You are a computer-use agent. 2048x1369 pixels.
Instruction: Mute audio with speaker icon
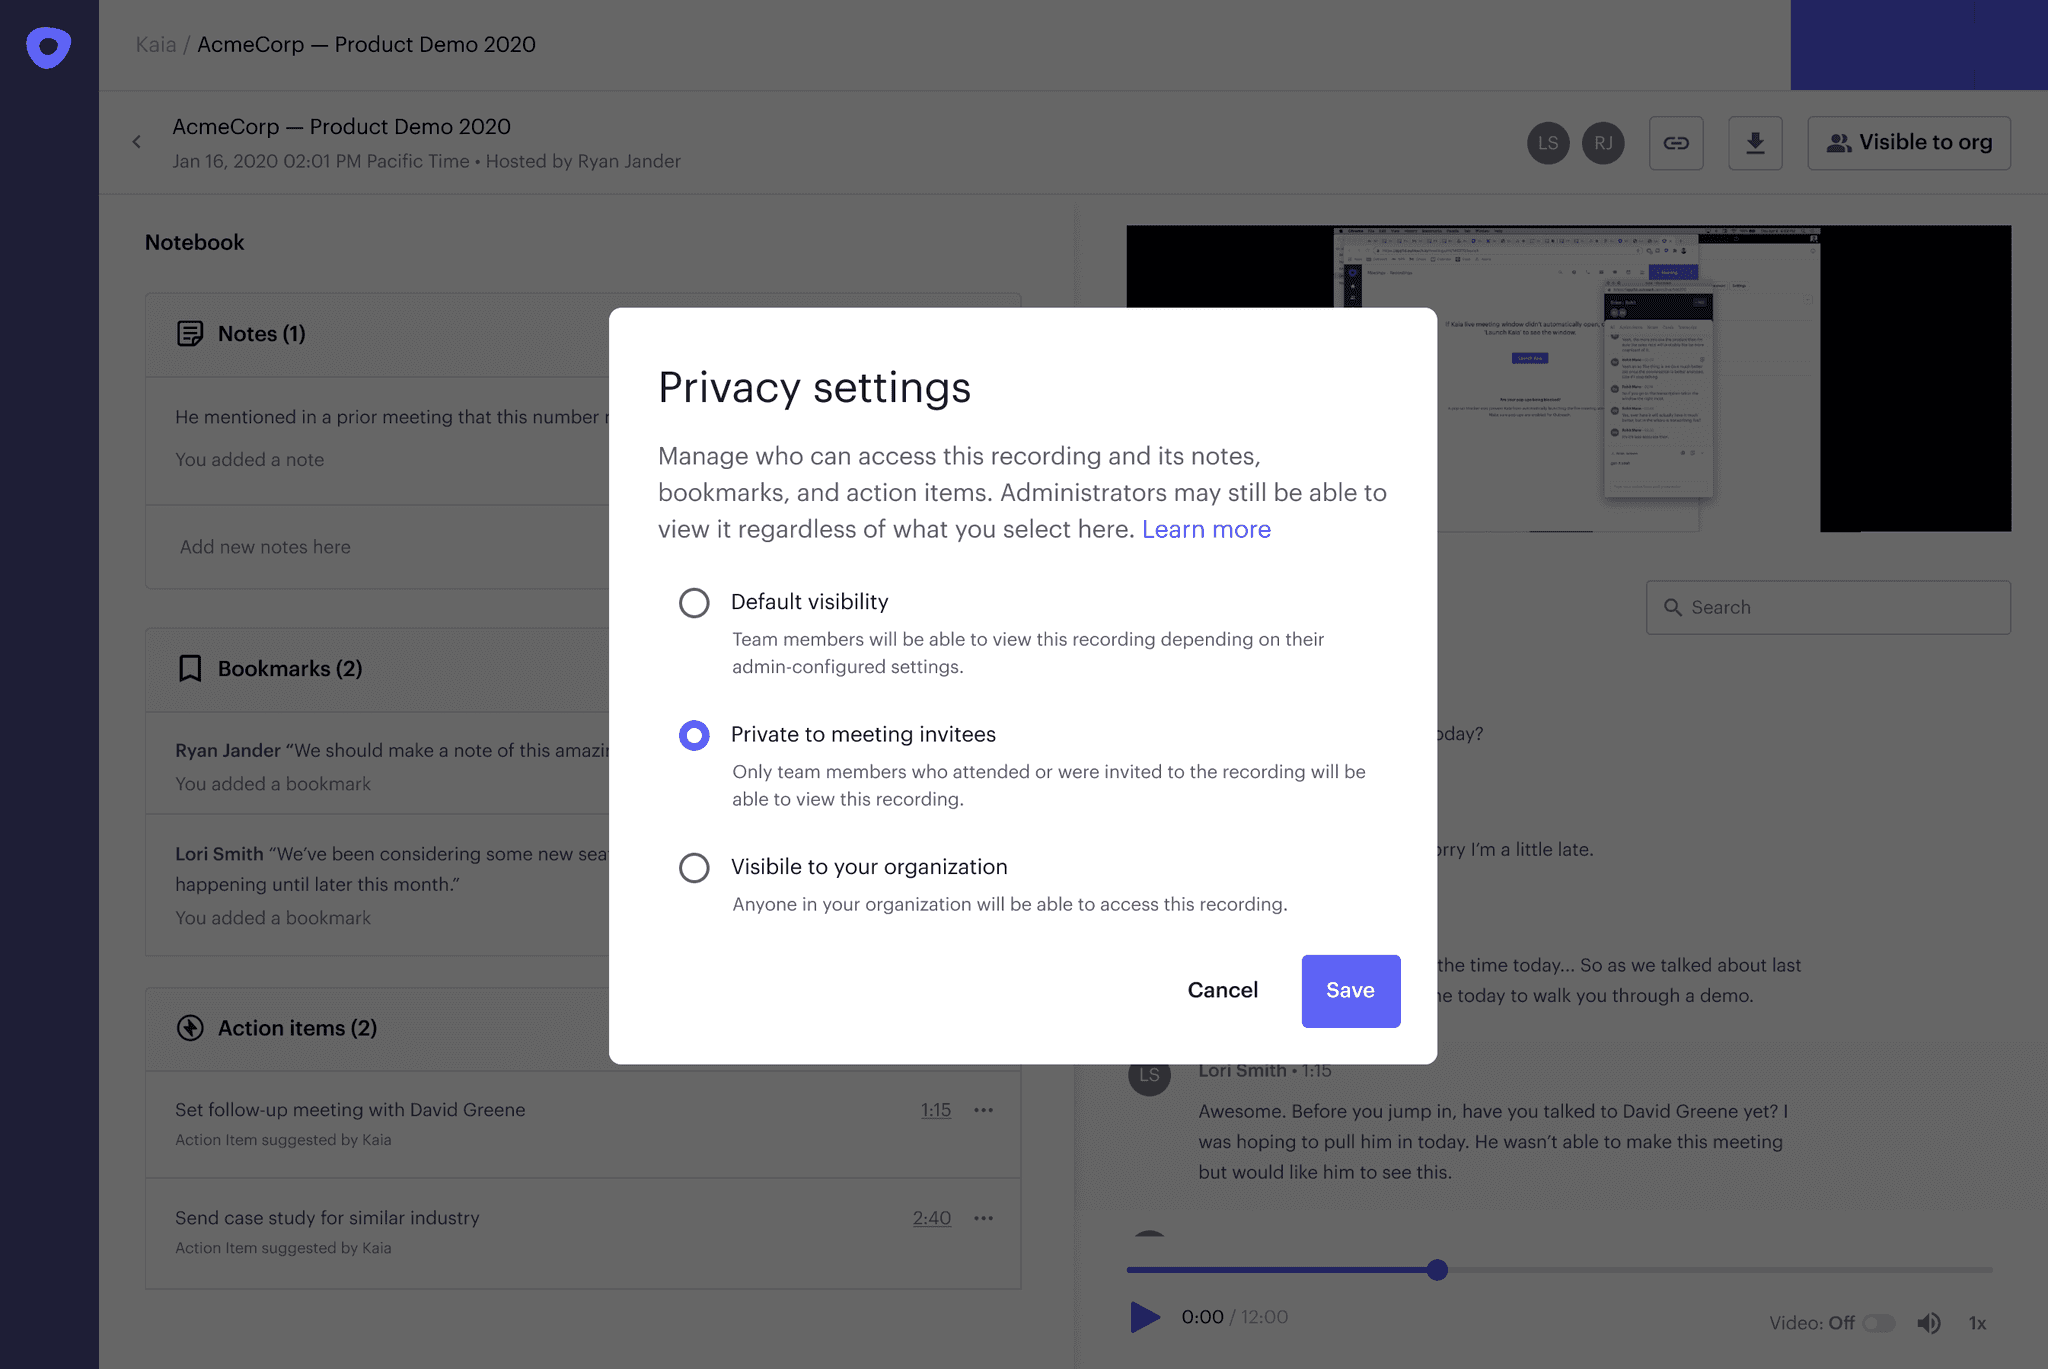point(1929,1323)
